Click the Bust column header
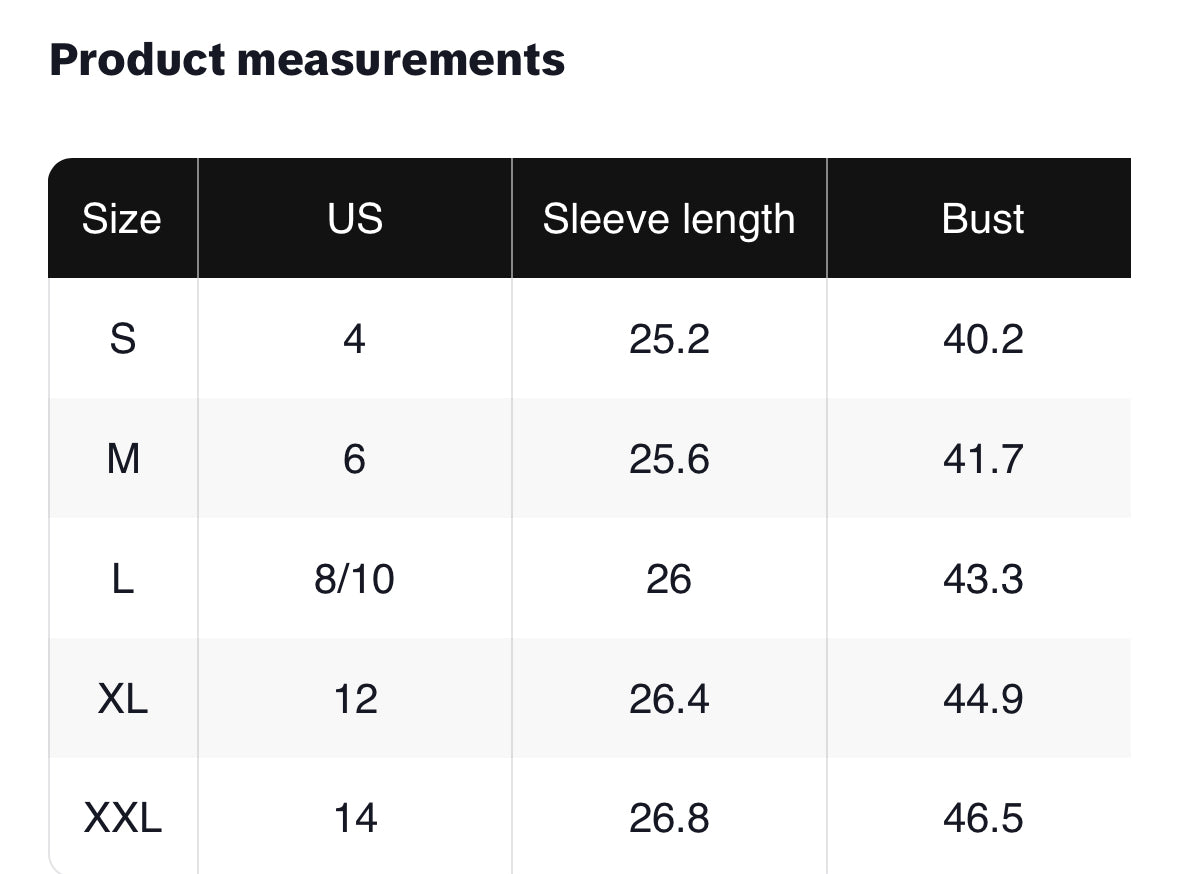Screen dimensions: 1179x874 pyautogui.click(x=983, y=219)
